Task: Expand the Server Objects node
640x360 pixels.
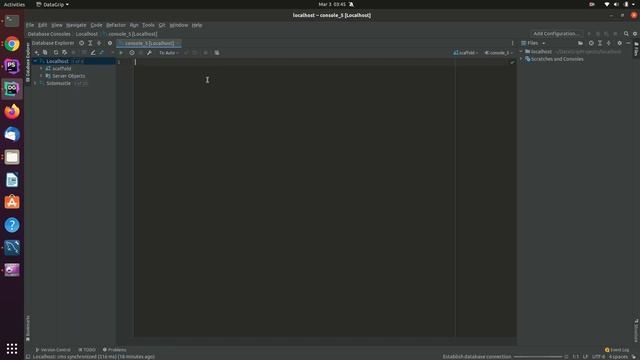Action: (41, 76)
